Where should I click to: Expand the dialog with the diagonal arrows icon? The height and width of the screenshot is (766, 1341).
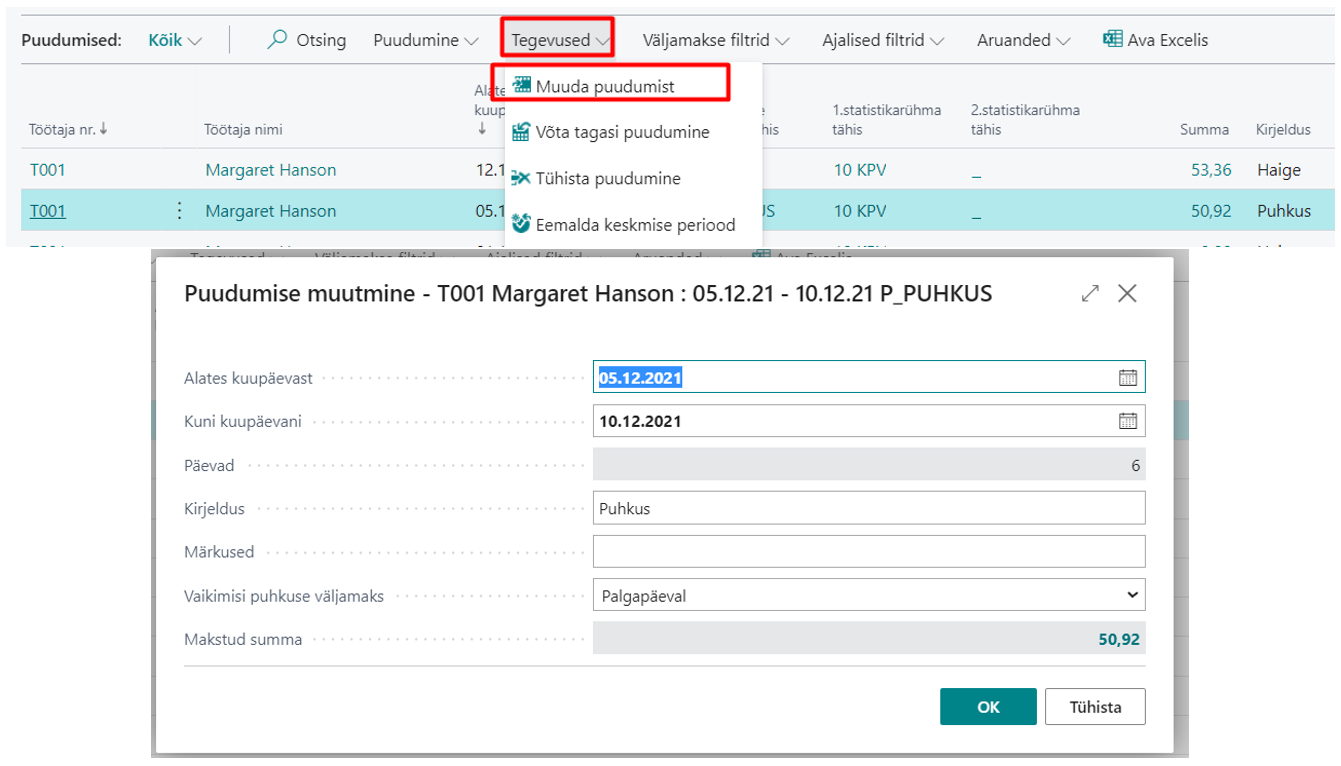point(1090,293)
